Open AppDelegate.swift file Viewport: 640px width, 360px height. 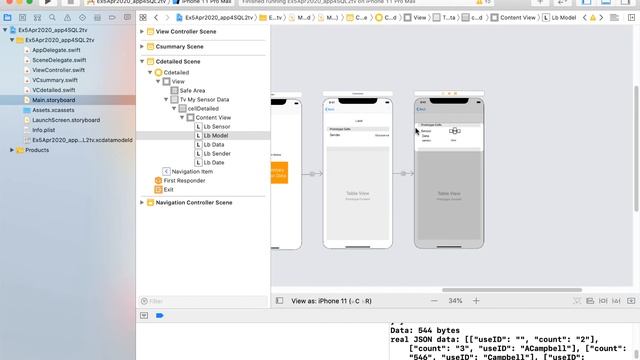click(x=56, y=50)
